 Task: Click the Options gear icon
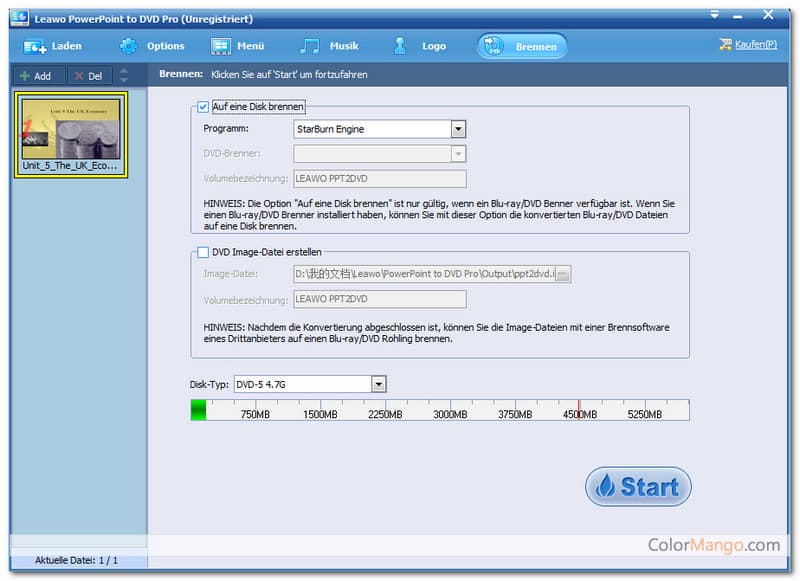pos(129,46)
